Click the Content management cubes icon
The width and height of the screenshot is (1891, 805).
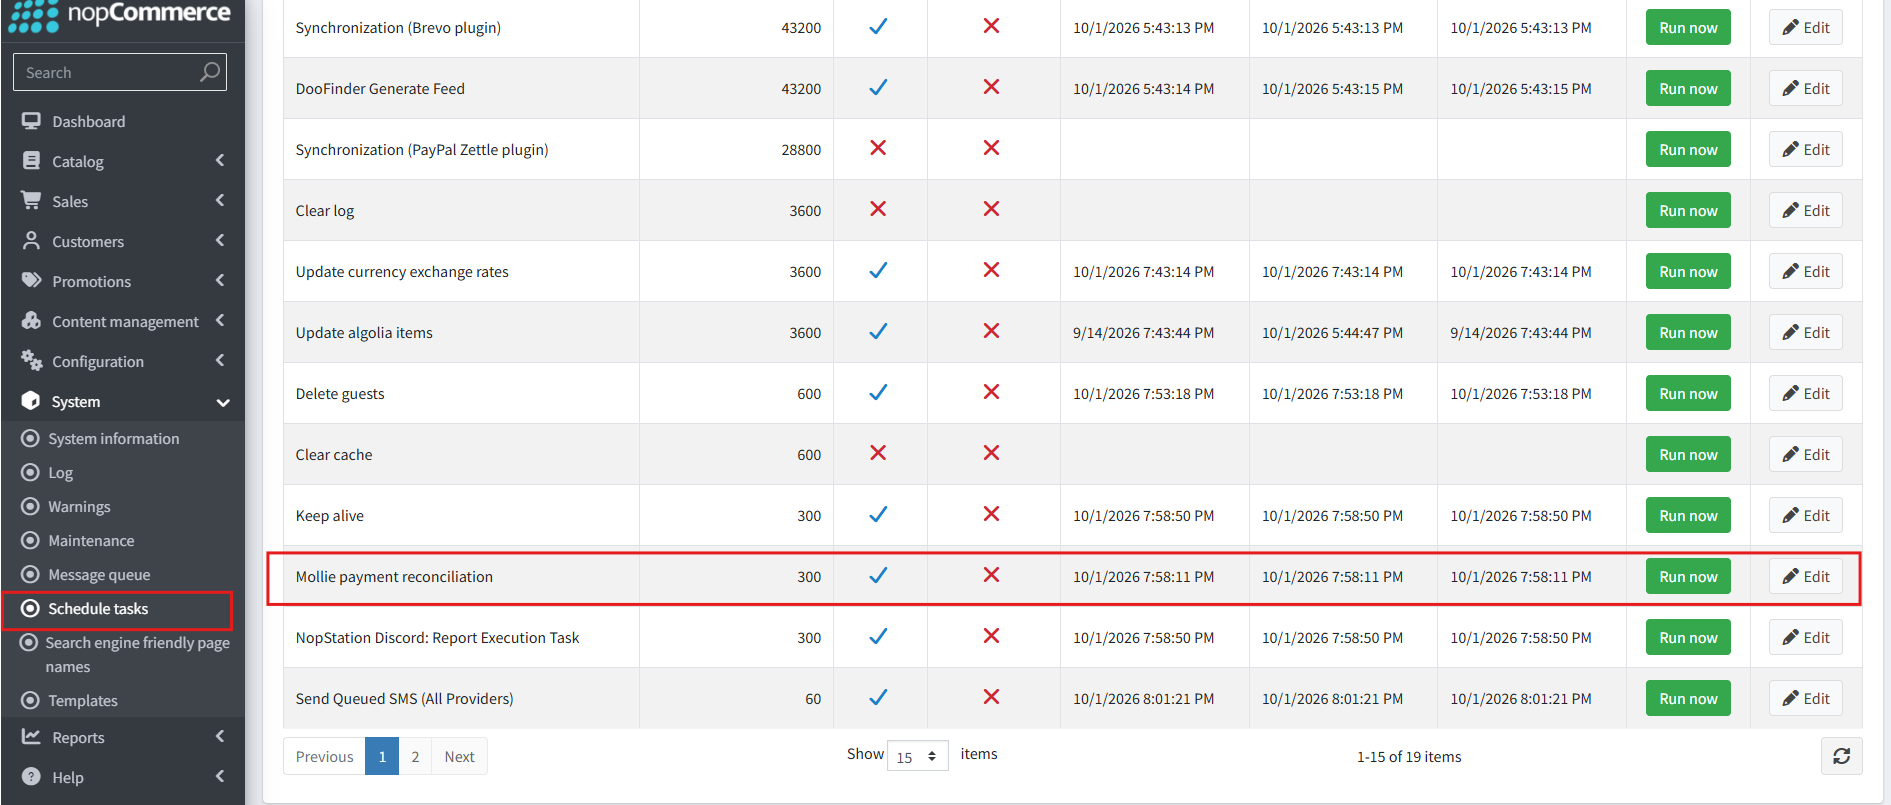click(x=31, y=321)
